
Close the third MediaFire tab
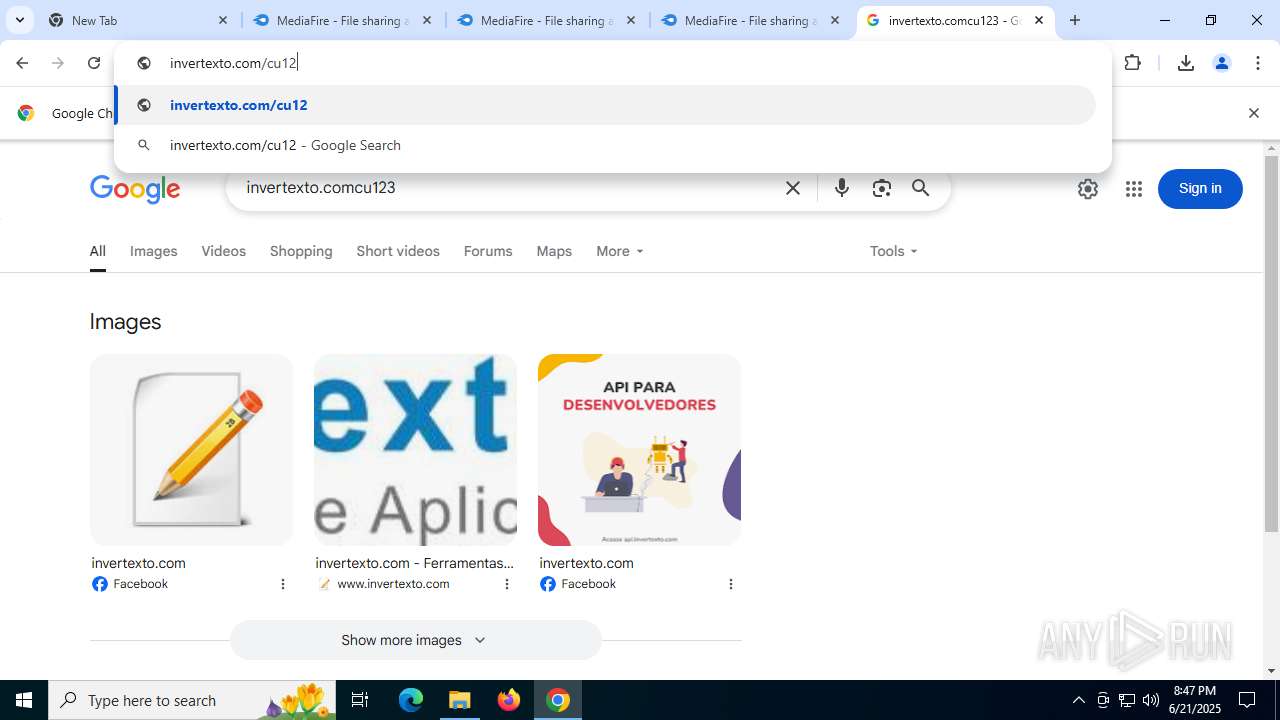835,20
